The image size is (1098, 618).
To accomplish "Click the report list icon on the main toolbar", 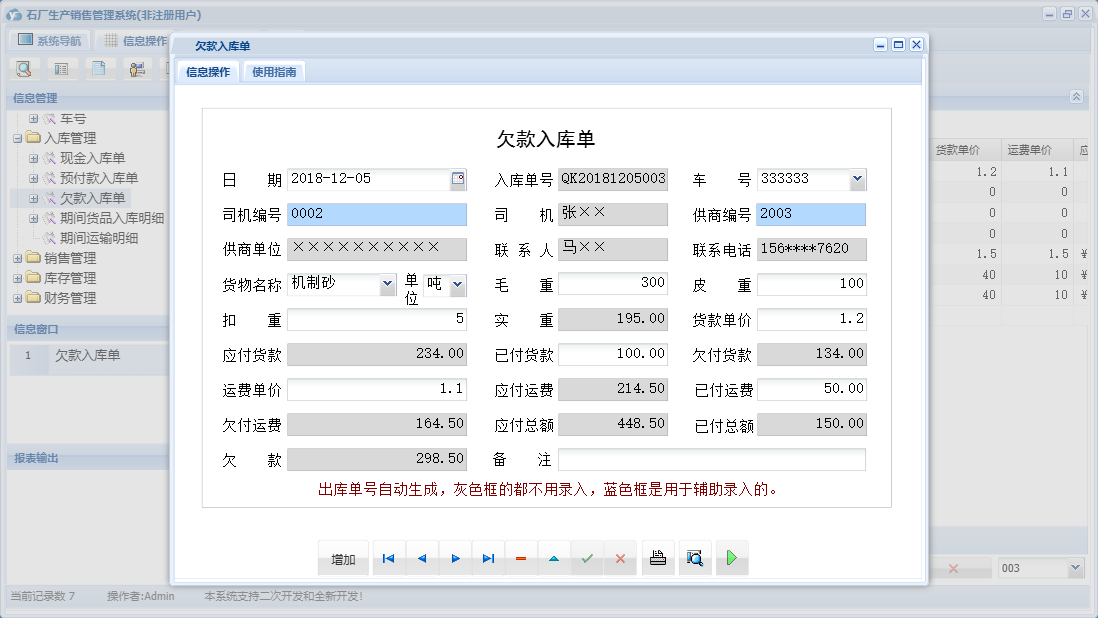I will [62, 68].
